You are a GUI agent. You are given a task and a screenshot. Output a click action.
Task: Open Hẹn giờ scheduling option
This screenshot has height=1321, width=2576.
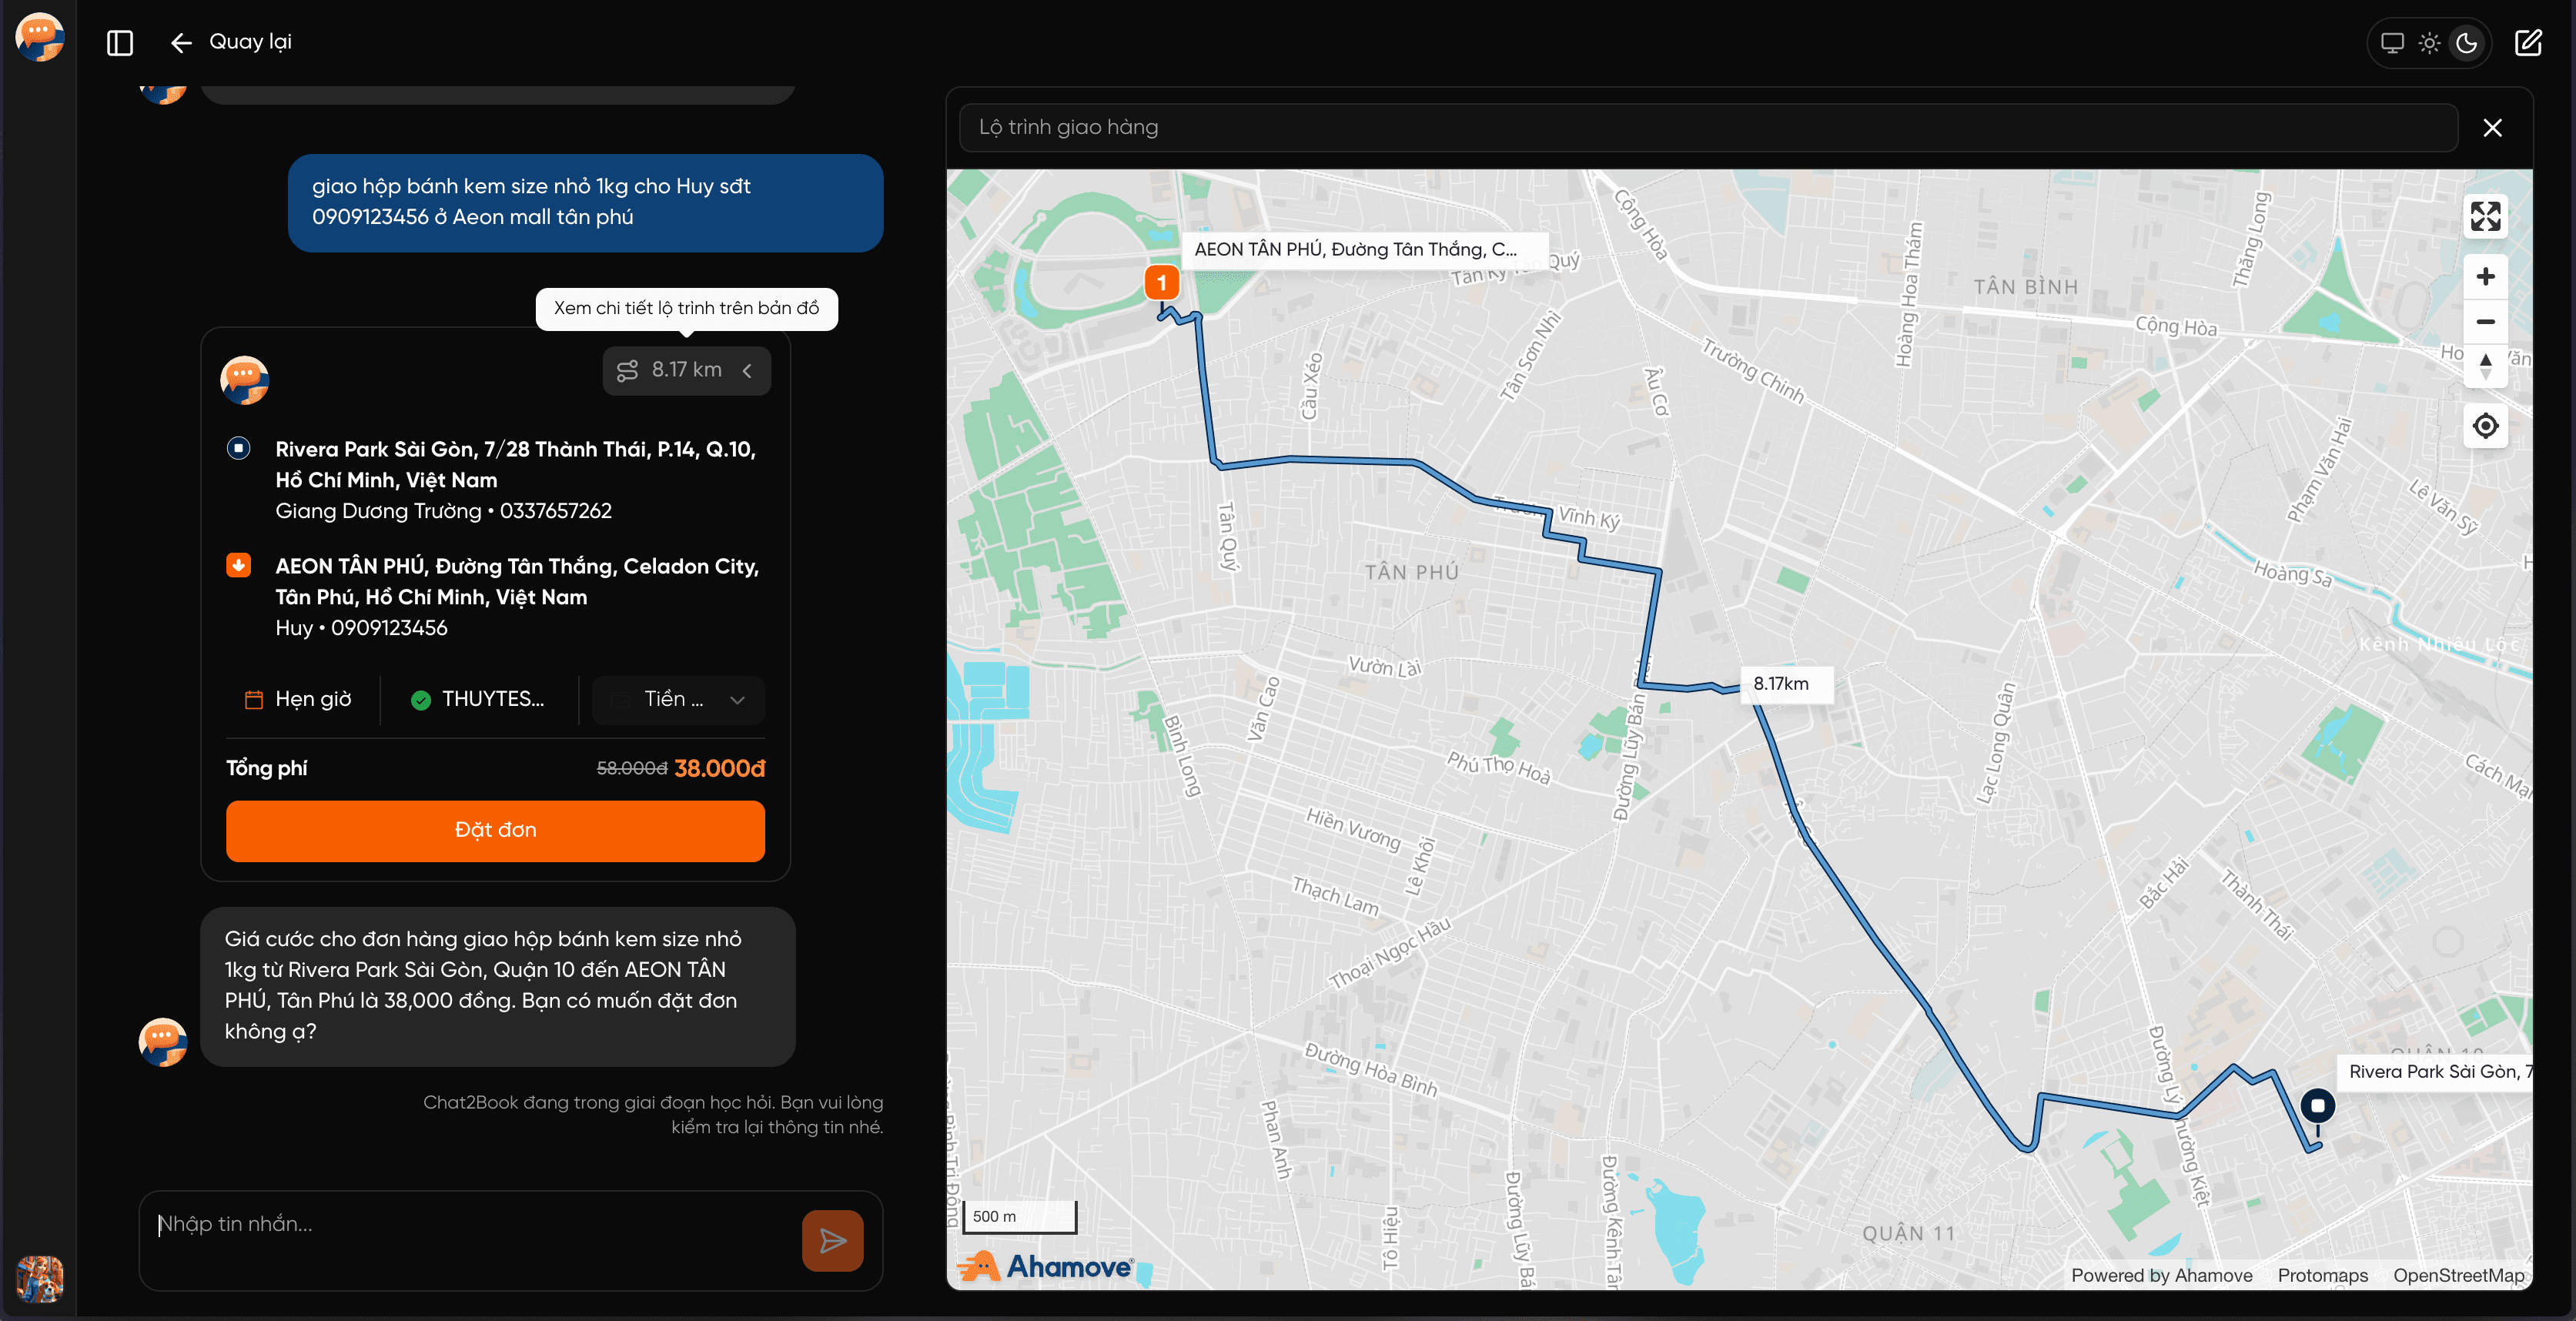point(298,699)
